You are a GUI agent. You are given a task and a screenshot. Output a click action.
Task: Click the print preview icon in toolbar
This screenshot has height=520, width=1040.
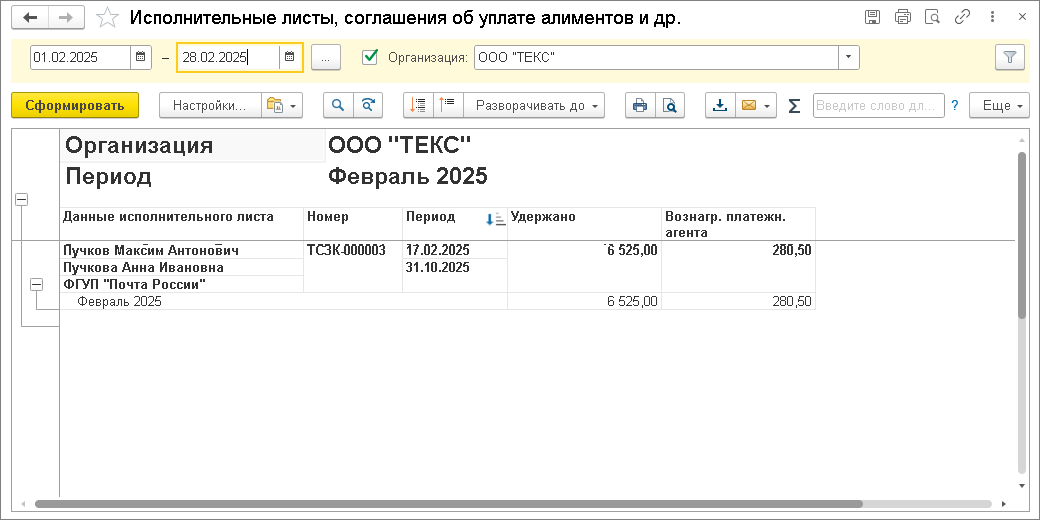click(x=670, y=105)
